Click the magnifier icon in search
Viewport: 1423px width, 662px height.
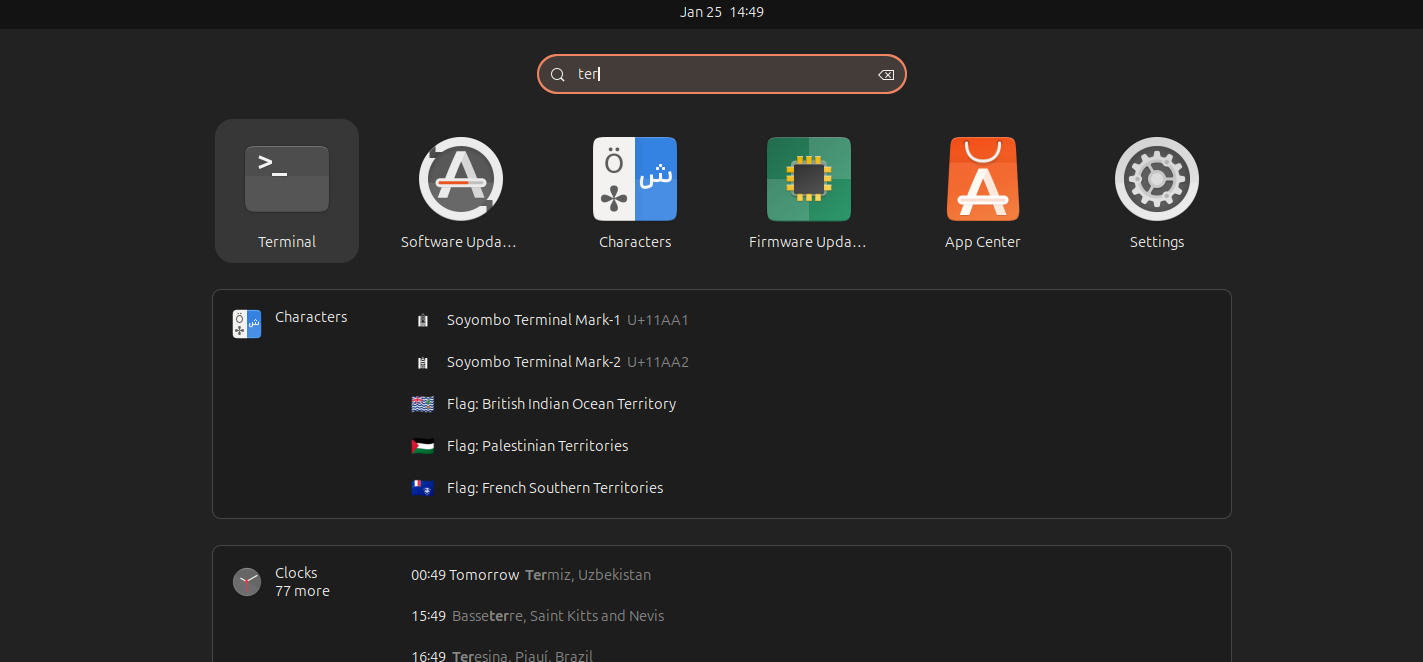coord(558,75)
